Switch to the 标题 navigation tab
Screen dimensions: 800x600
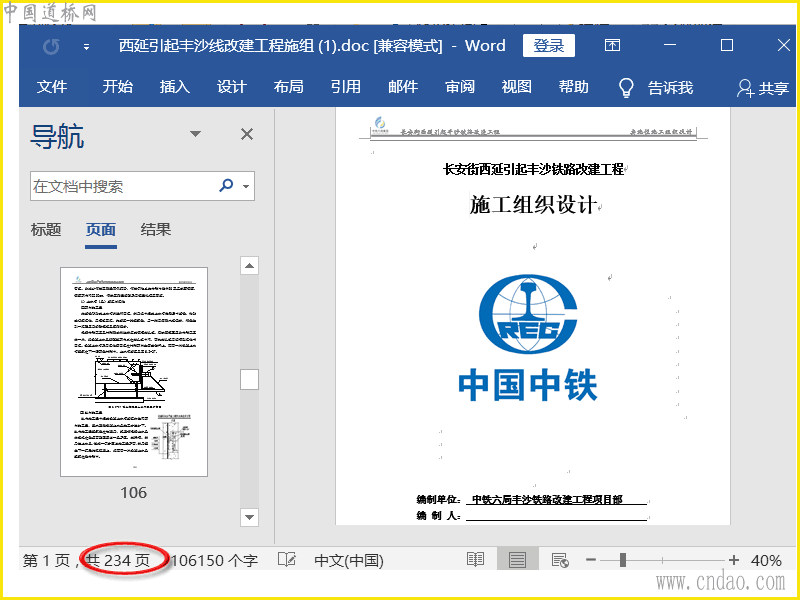coord(46,230)
